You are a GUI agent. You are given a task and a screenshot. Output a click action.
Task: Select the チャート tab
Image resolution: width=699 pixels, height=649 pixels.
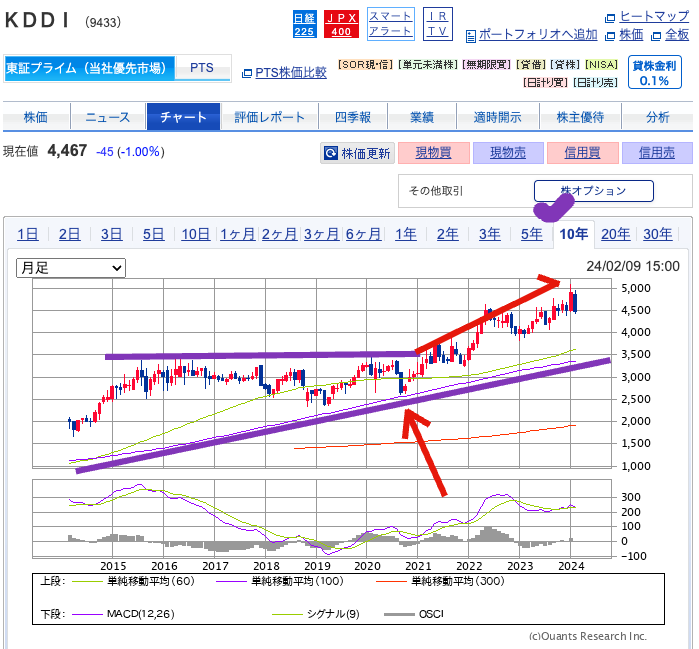pos(183,117)
